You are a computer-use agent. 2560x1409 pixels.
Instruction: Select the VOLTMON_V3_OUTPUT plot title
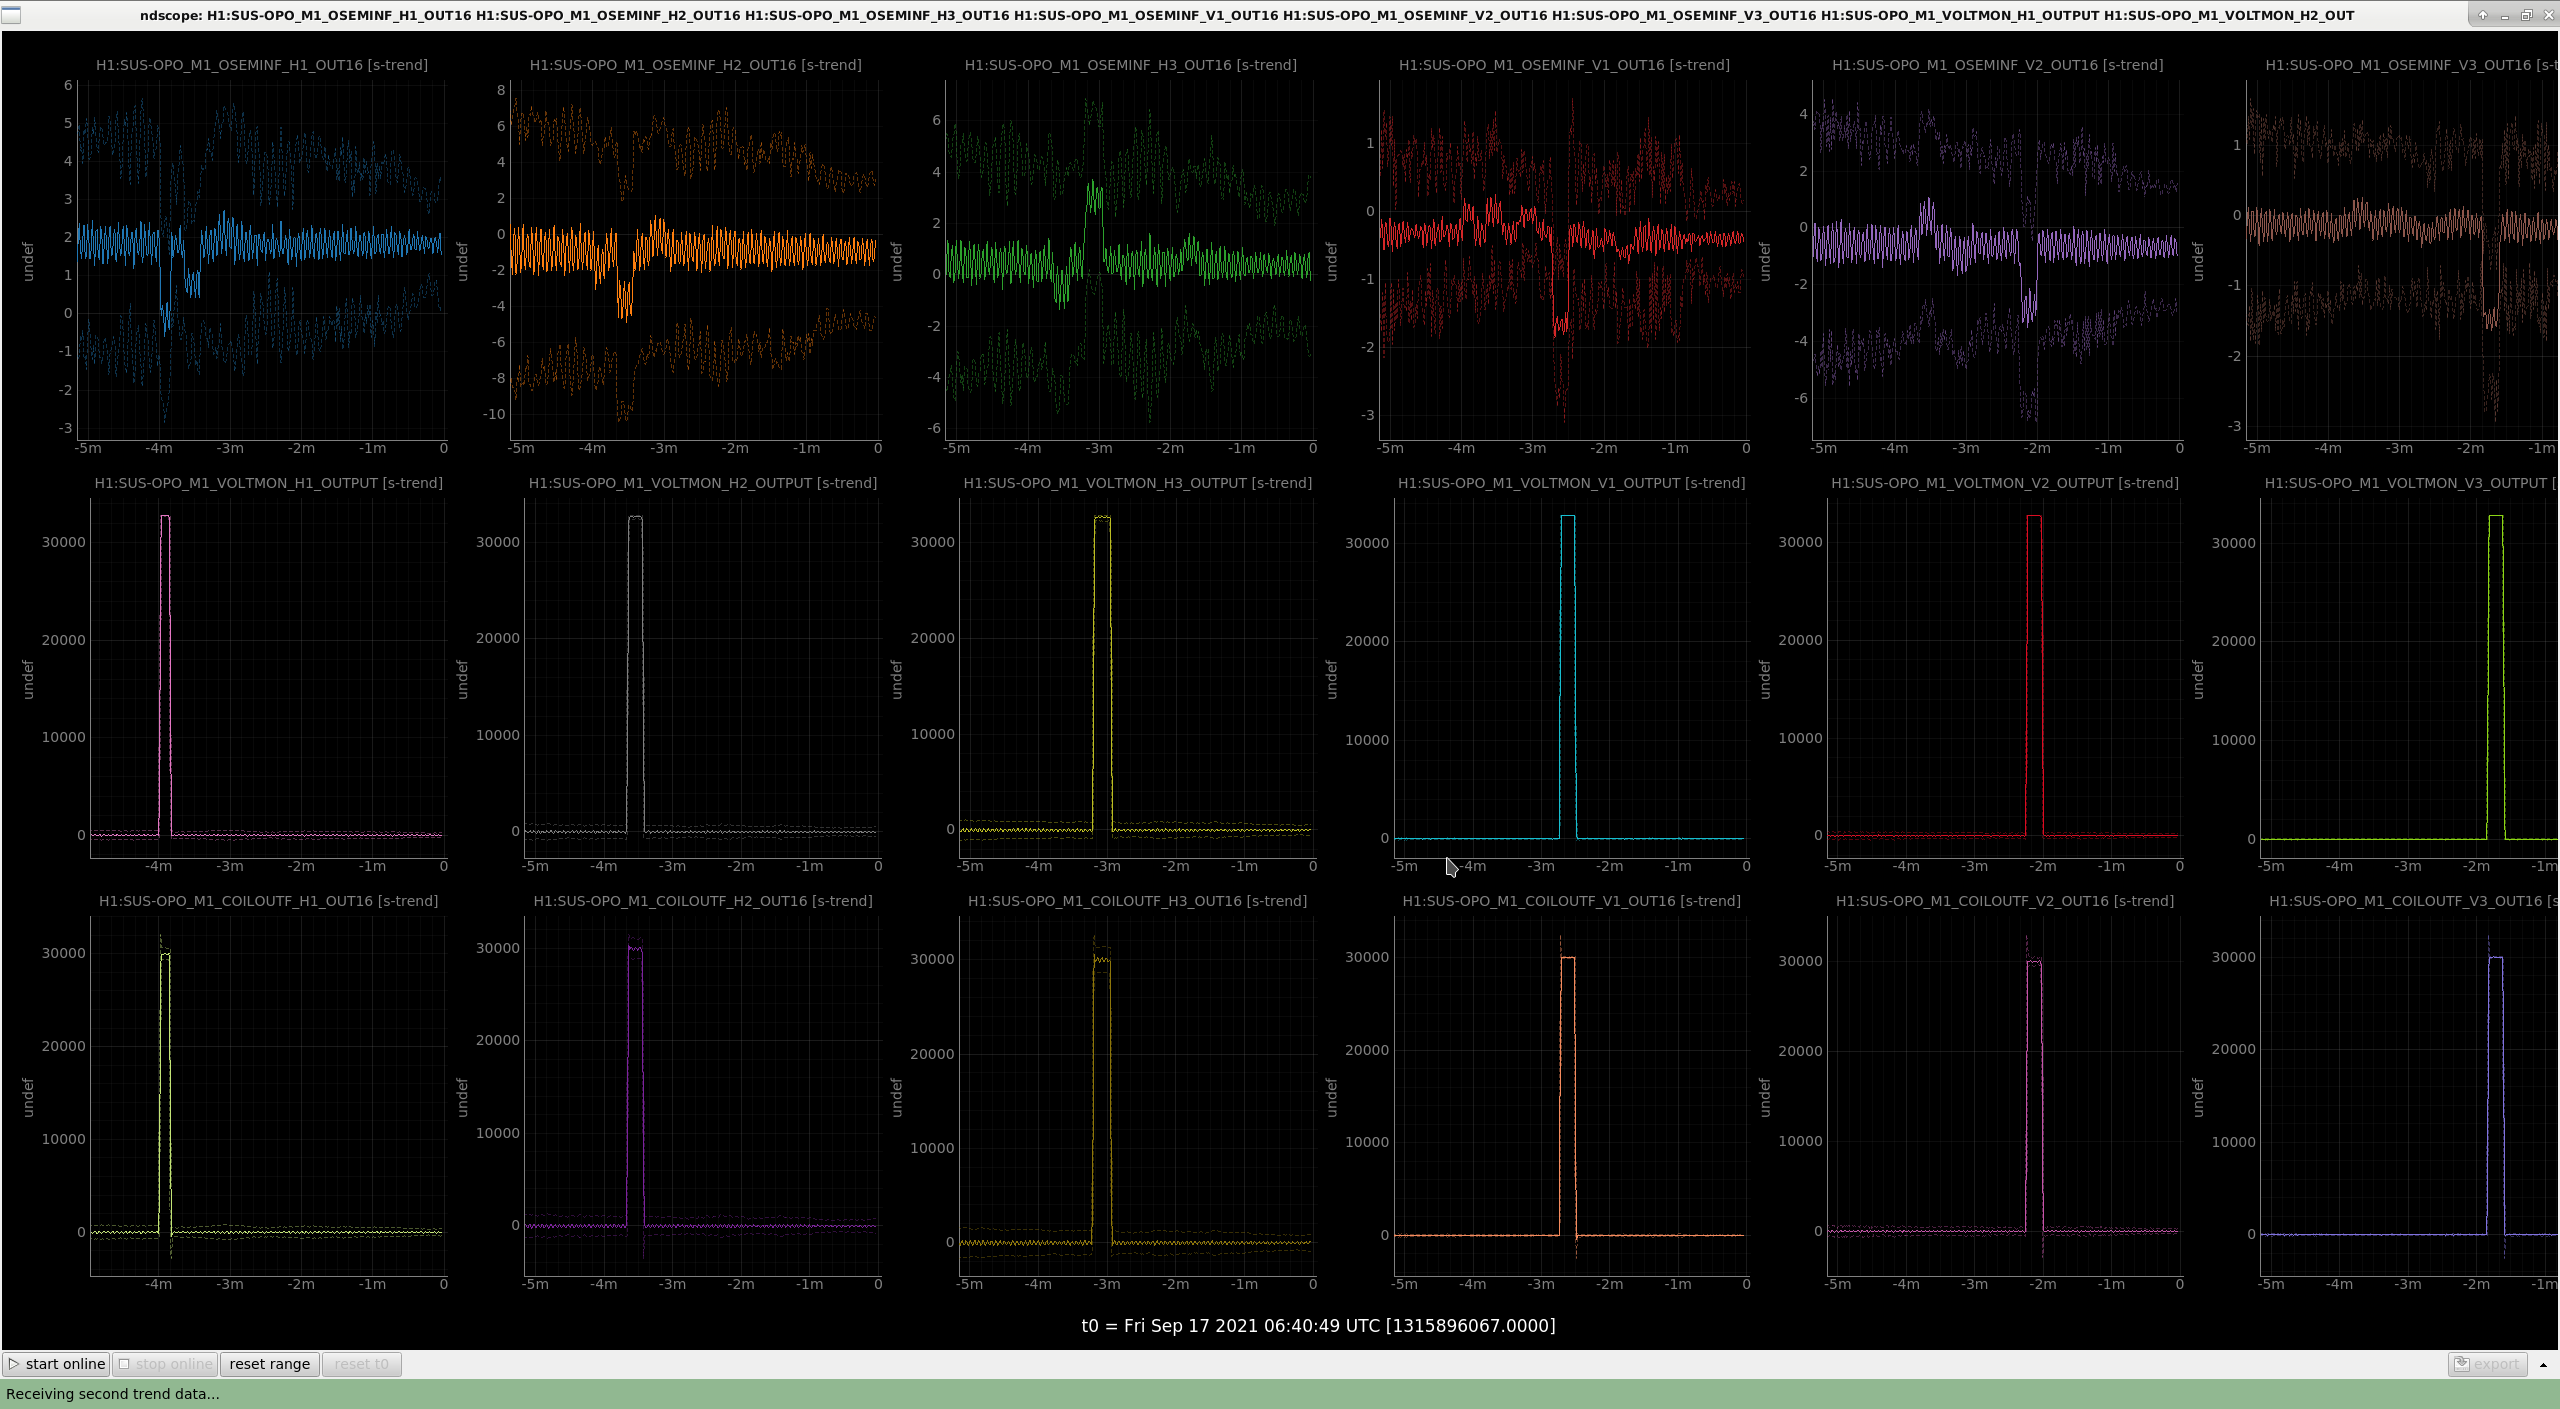(x=2411, y=483)
